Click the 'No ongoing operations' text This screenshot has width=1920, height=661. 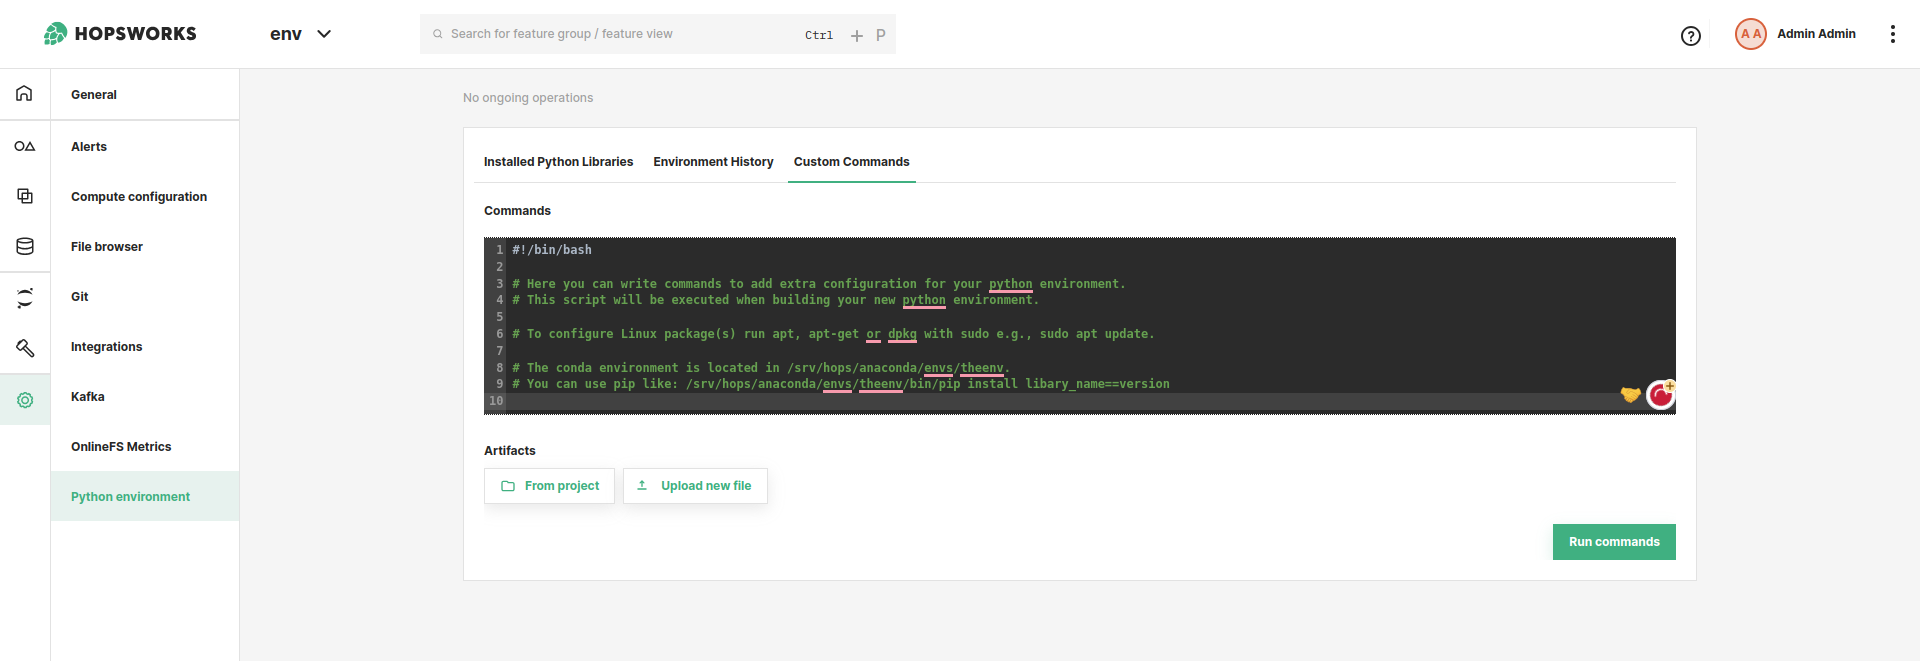point(528,98)
